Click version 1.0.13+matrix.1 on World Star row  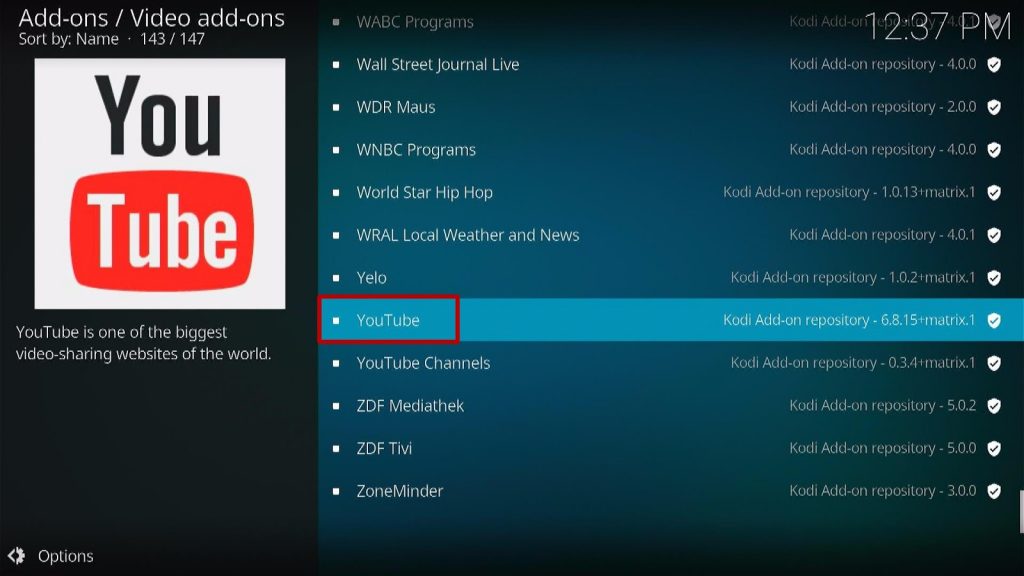click(928, 192)
